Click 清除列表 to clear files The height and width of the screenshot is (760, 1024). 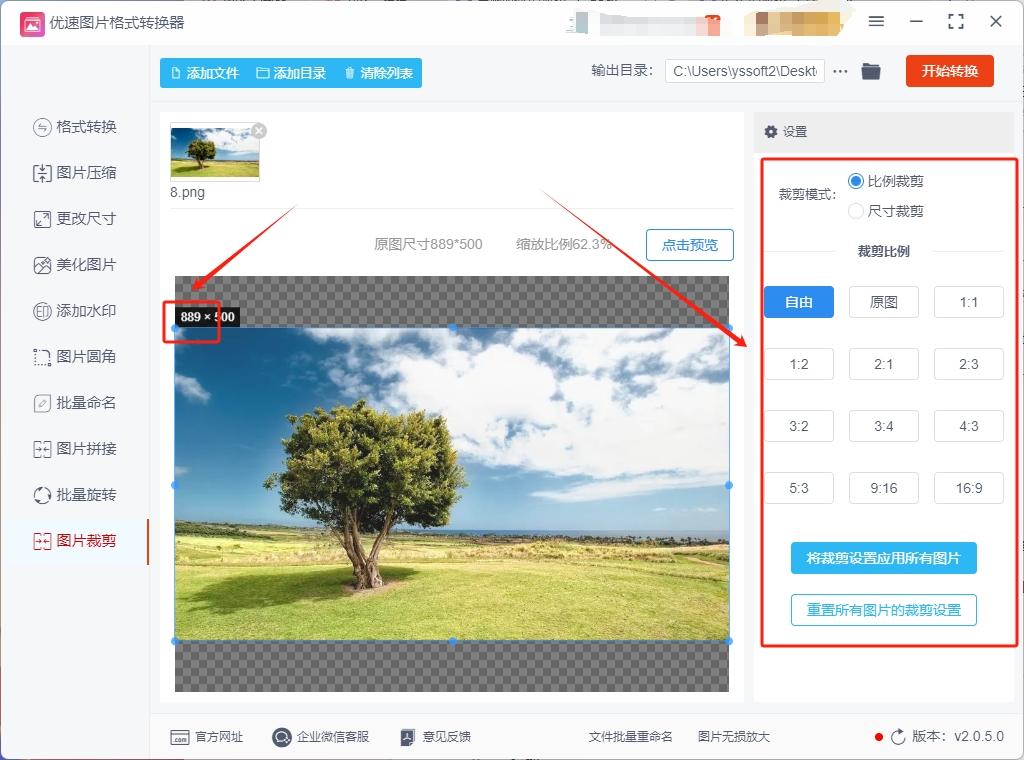pos(379,73)
